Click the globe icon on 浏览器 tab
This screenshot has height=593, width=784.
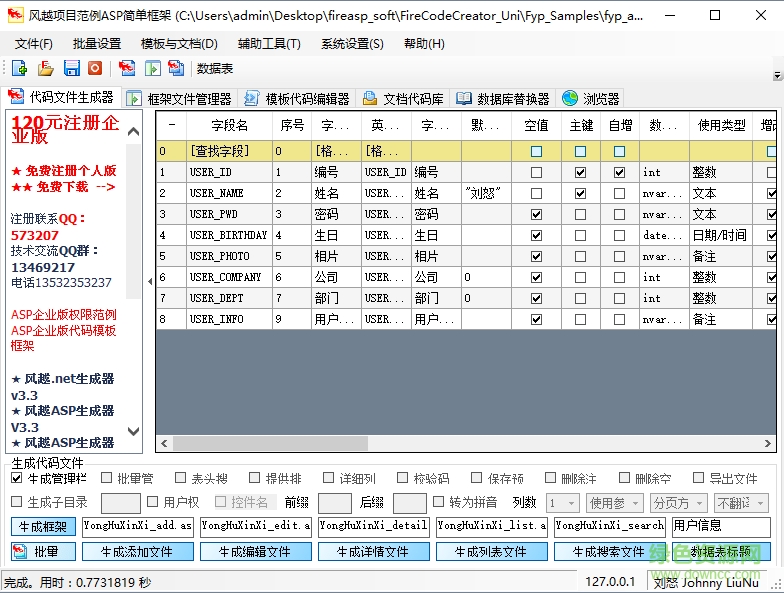570,98
